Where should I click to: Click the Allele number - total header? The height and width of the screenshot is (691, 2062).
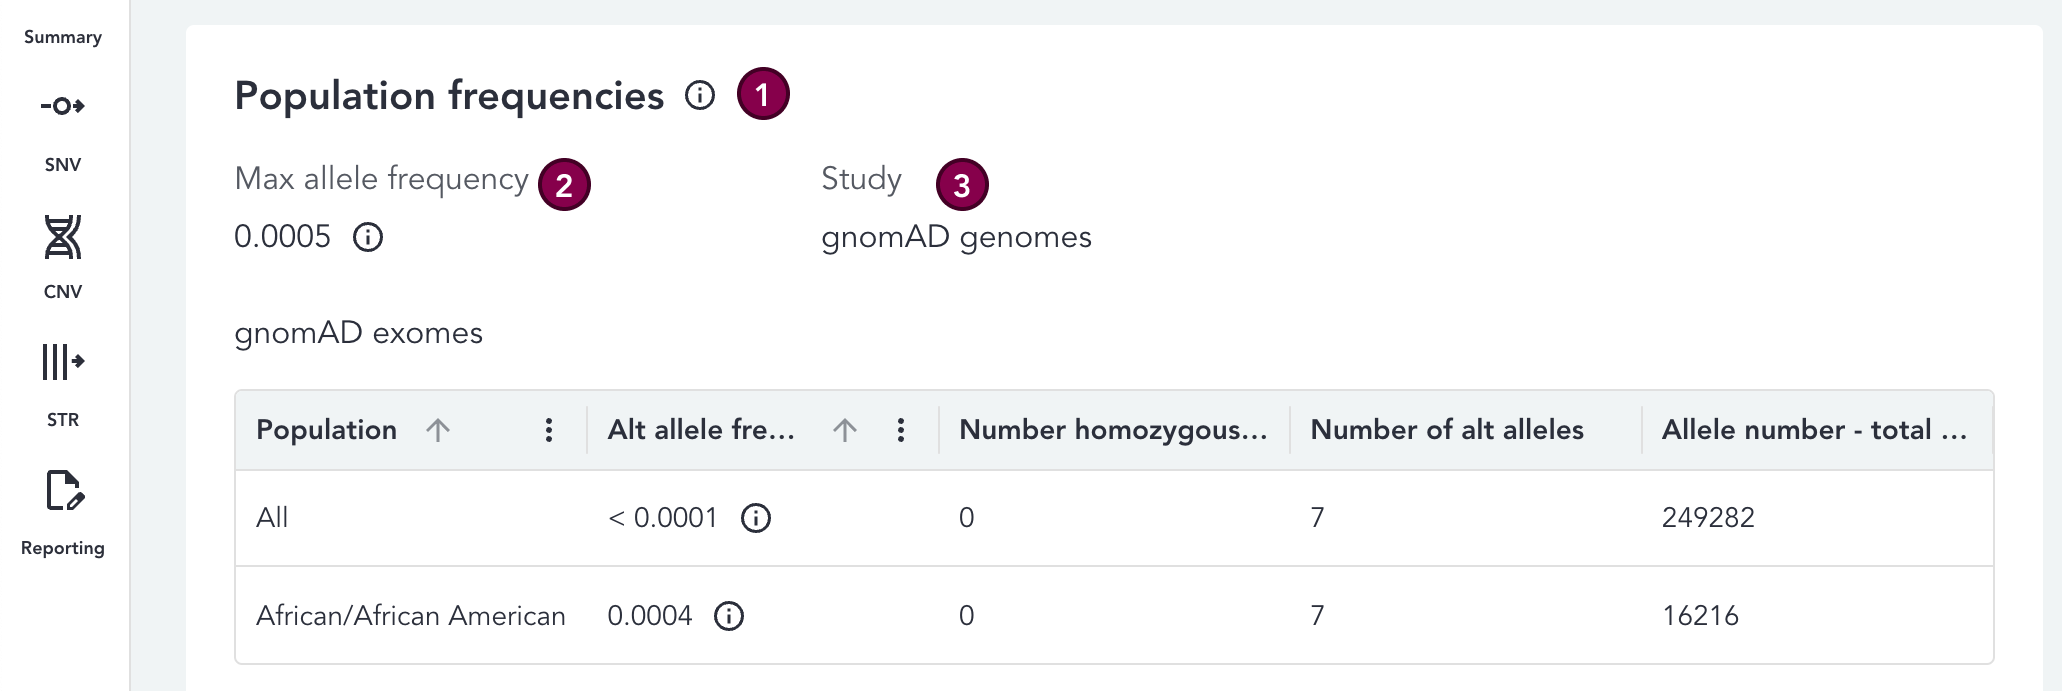pos(1814,430)
